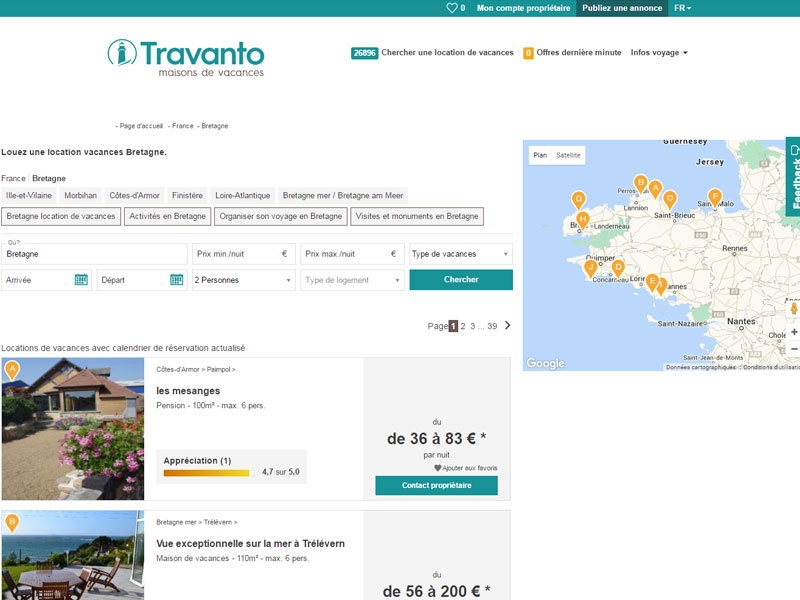
Task: Open les mesanges house photo
Action: pyautogui.click(x=73, y=429)
